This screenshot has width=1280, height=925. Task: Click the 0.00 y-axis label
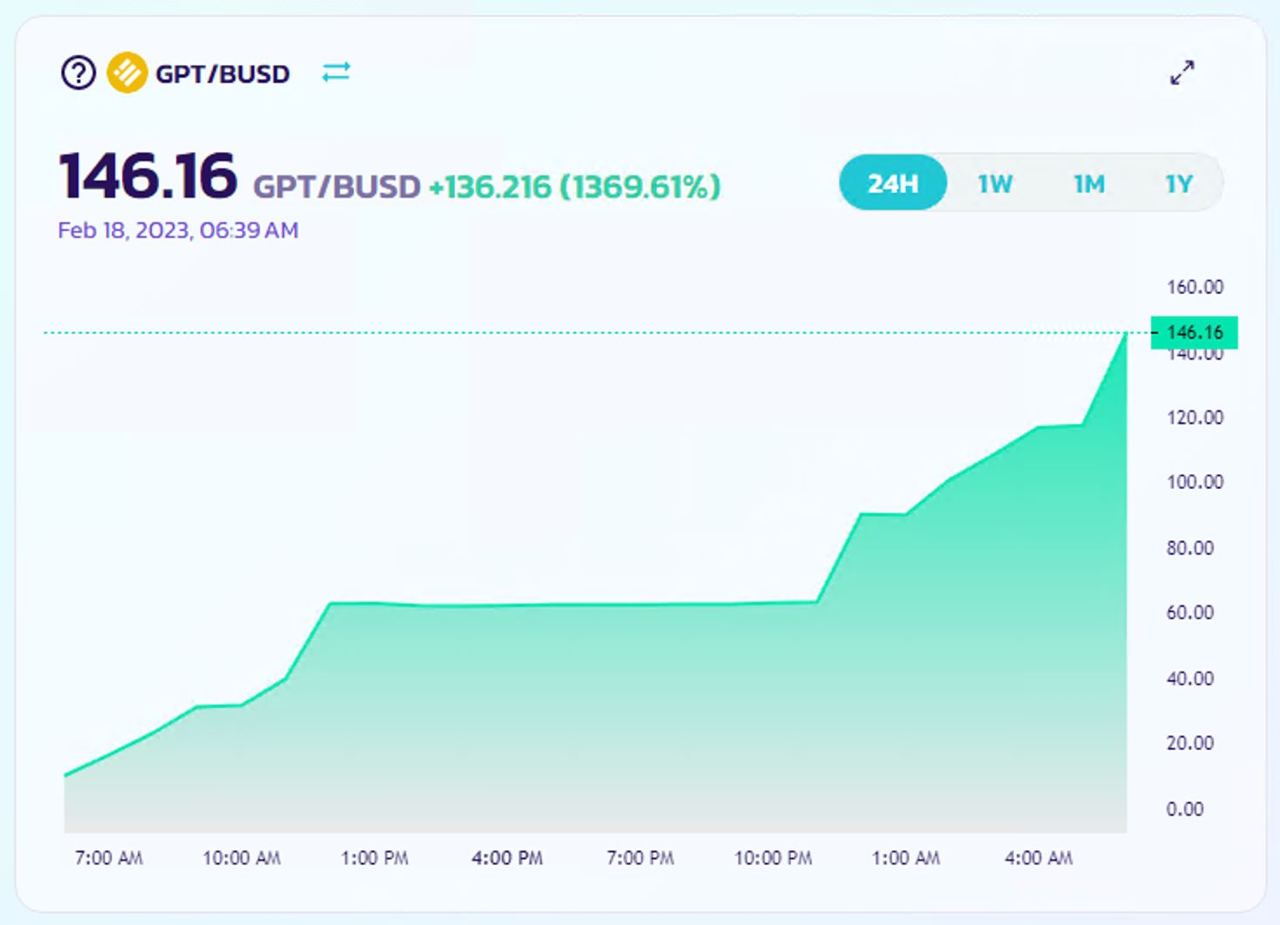(x=1185, y=808)
